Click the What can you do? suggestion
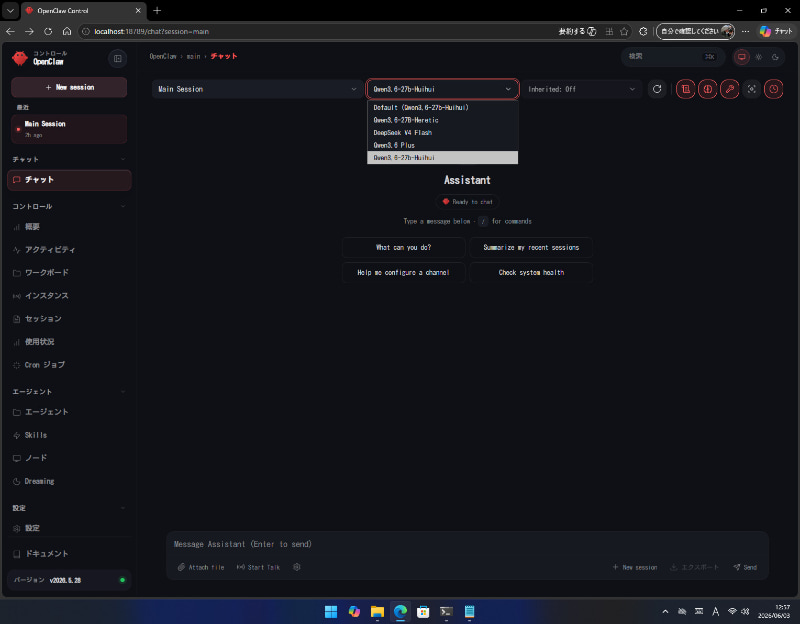This screenshot has width=800, height=624. pyautogui.click(x=404, y=247)
